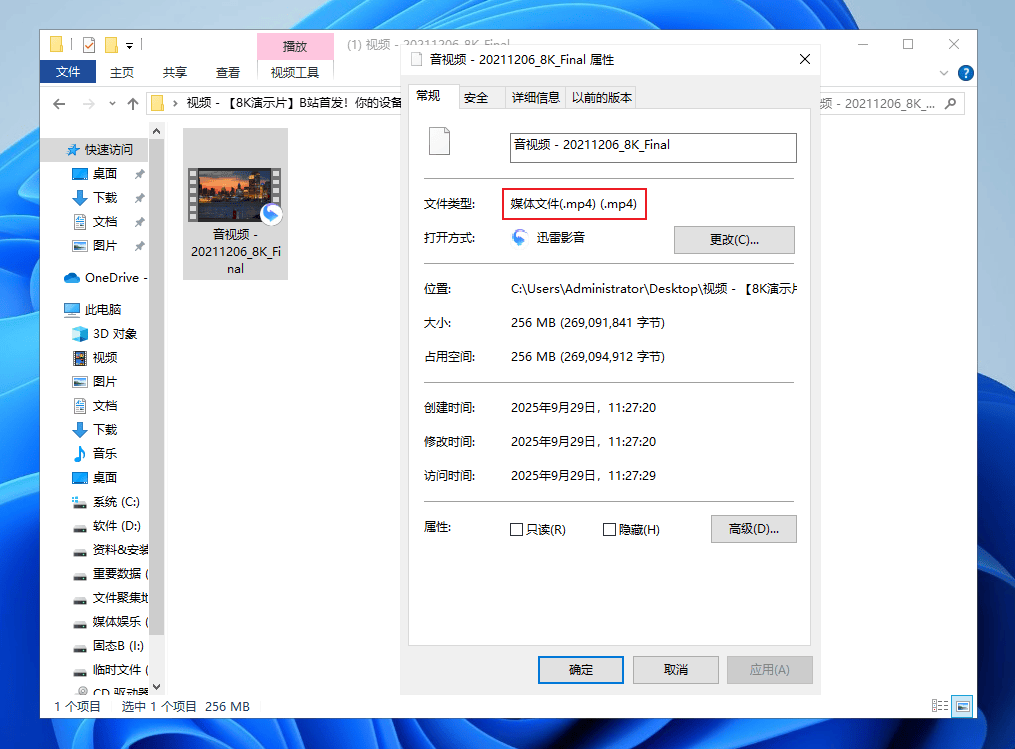Toggle the 只读(R) read-only checkbox
1015x749 pixels.
(517, 530)
